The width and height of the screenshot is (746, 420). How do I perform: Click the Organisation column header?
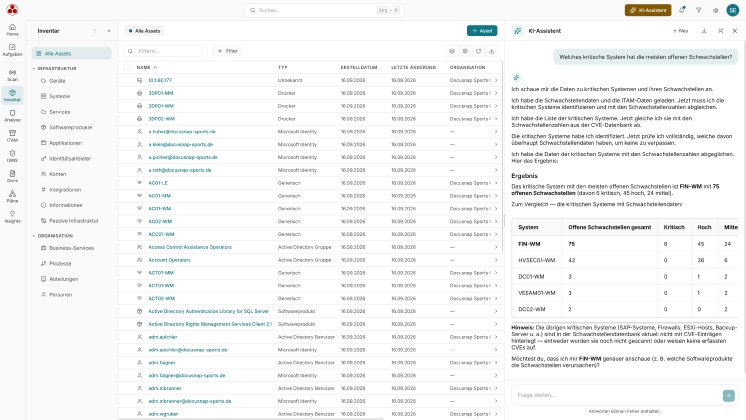[x=467, y=68]
